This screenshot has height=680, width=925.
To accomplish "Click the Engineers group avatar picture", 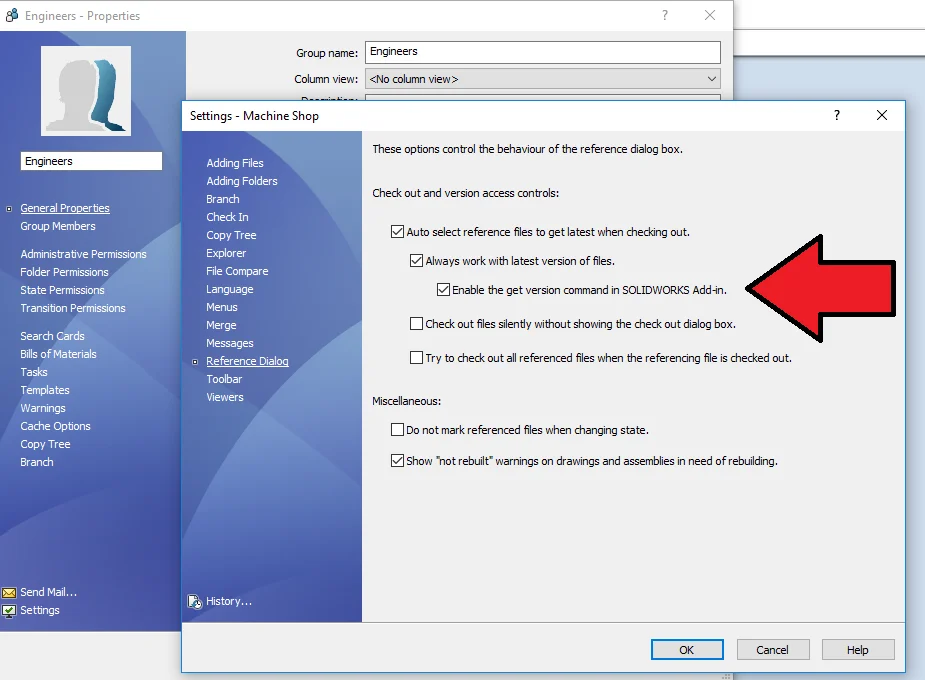I will (86, 91).
